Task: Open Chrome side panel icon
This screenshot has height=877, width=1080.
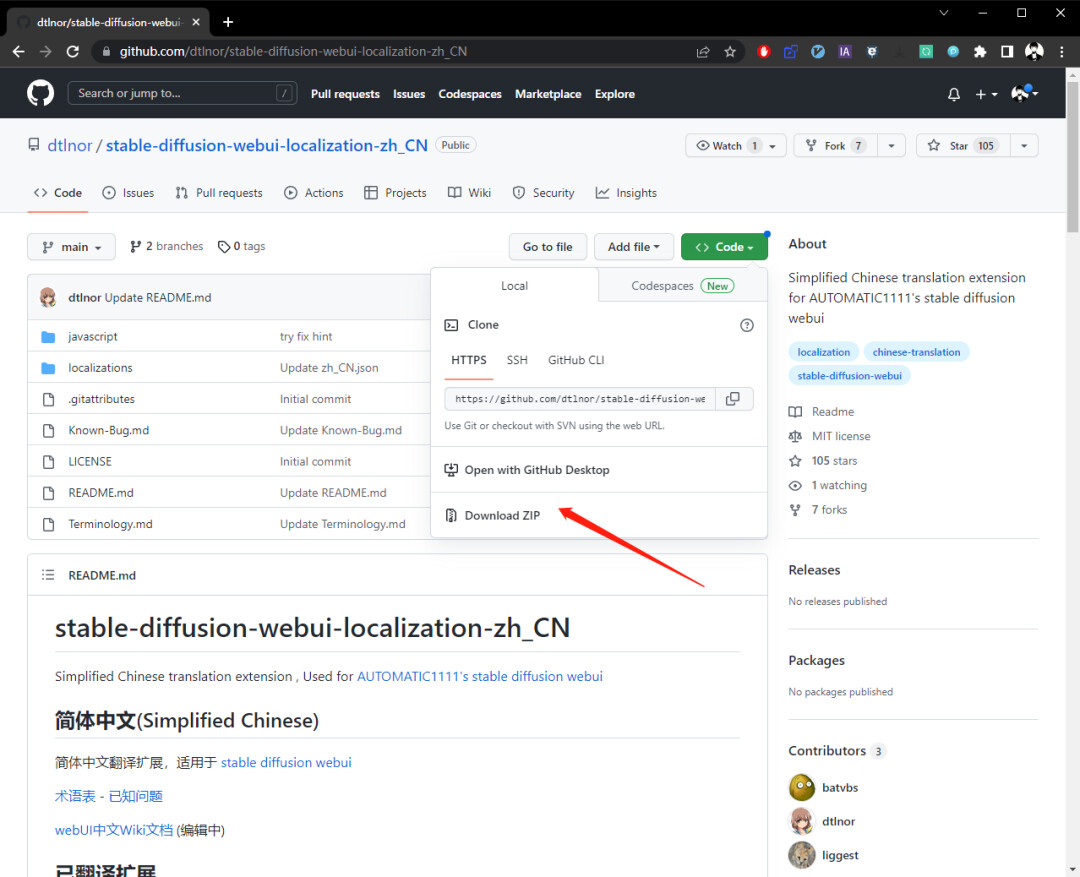Action: (1006, 52)
